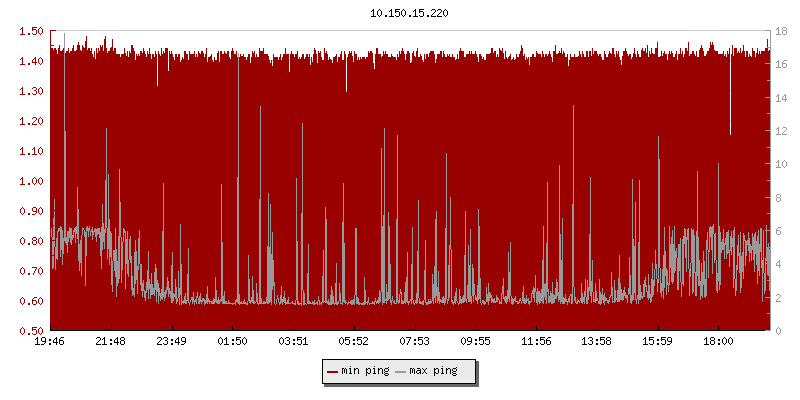Click the 21:48 time axis label
The width and height of the screenshot is (800, 400).
point(110,342)
